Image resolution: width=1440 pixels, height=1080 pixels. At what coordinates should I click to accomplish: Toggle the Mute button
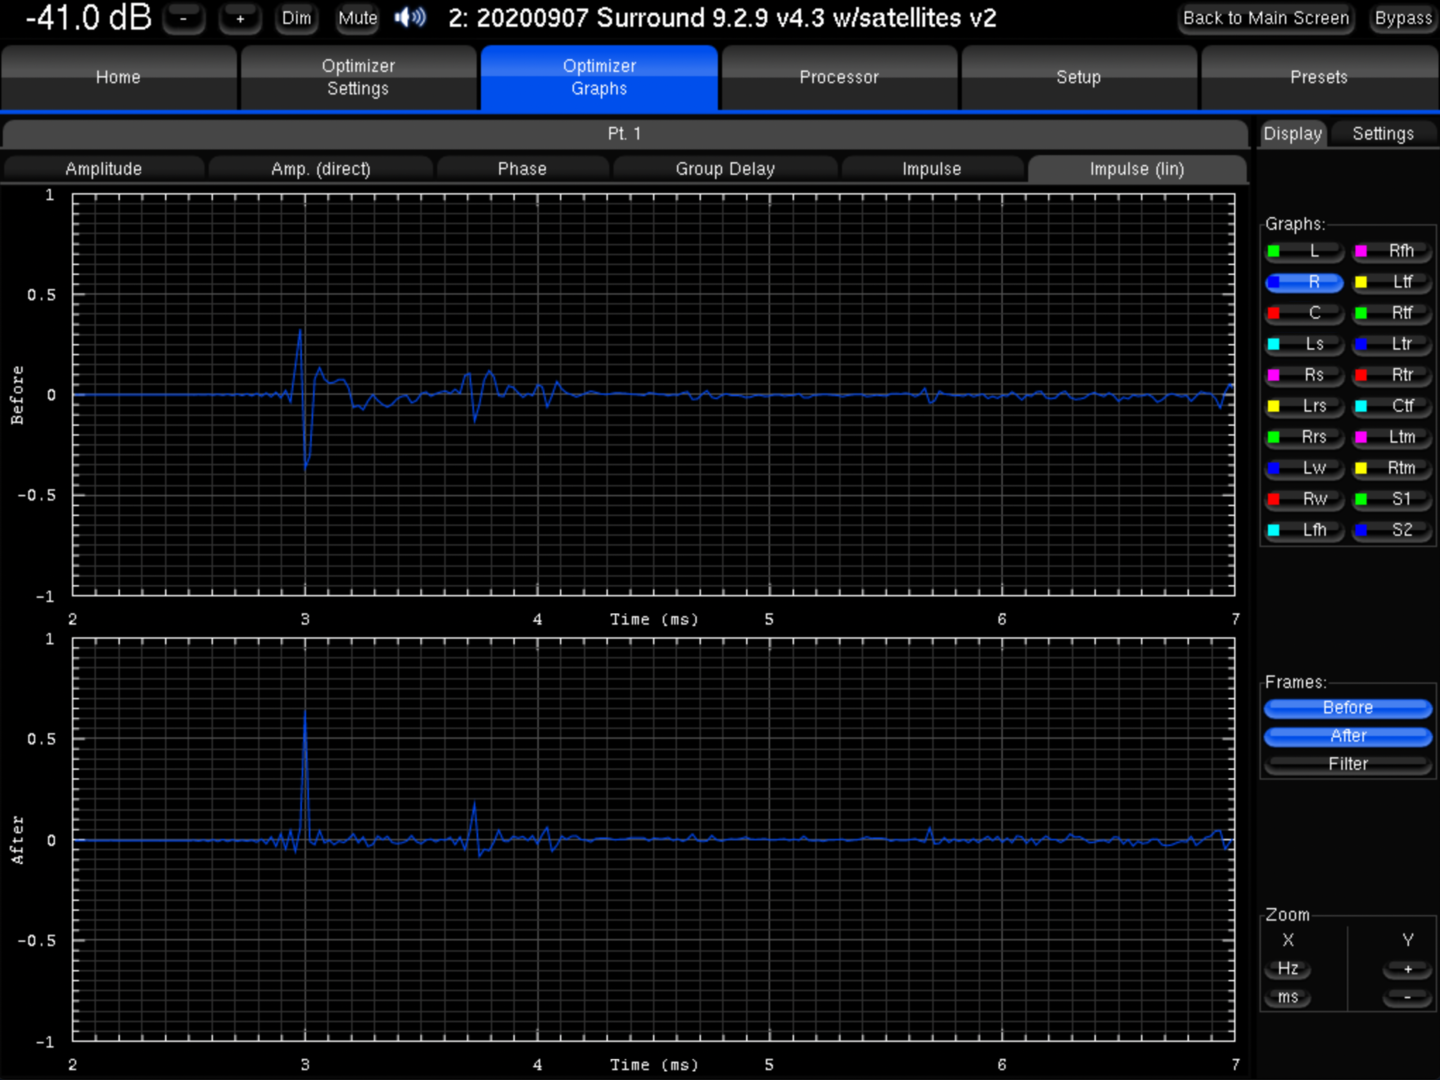point(357,18)
